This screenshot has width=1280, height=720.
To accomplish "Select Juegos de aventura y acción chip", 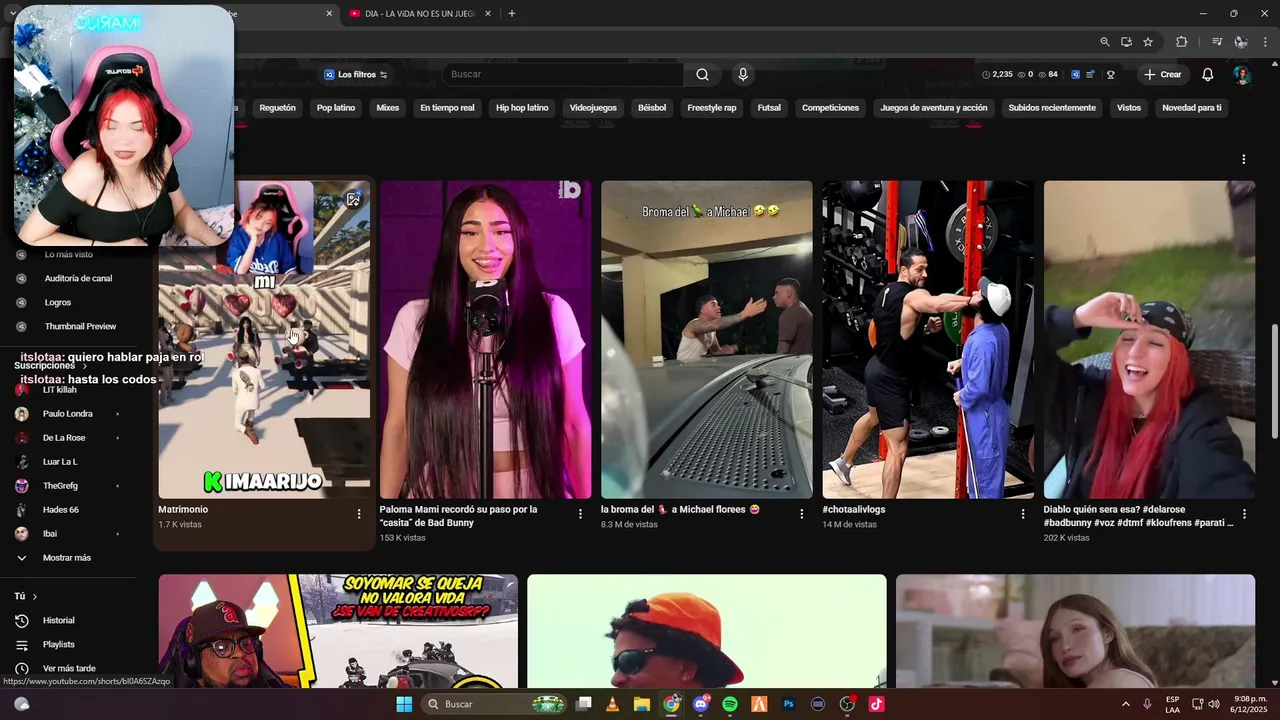I will point(933,108).
